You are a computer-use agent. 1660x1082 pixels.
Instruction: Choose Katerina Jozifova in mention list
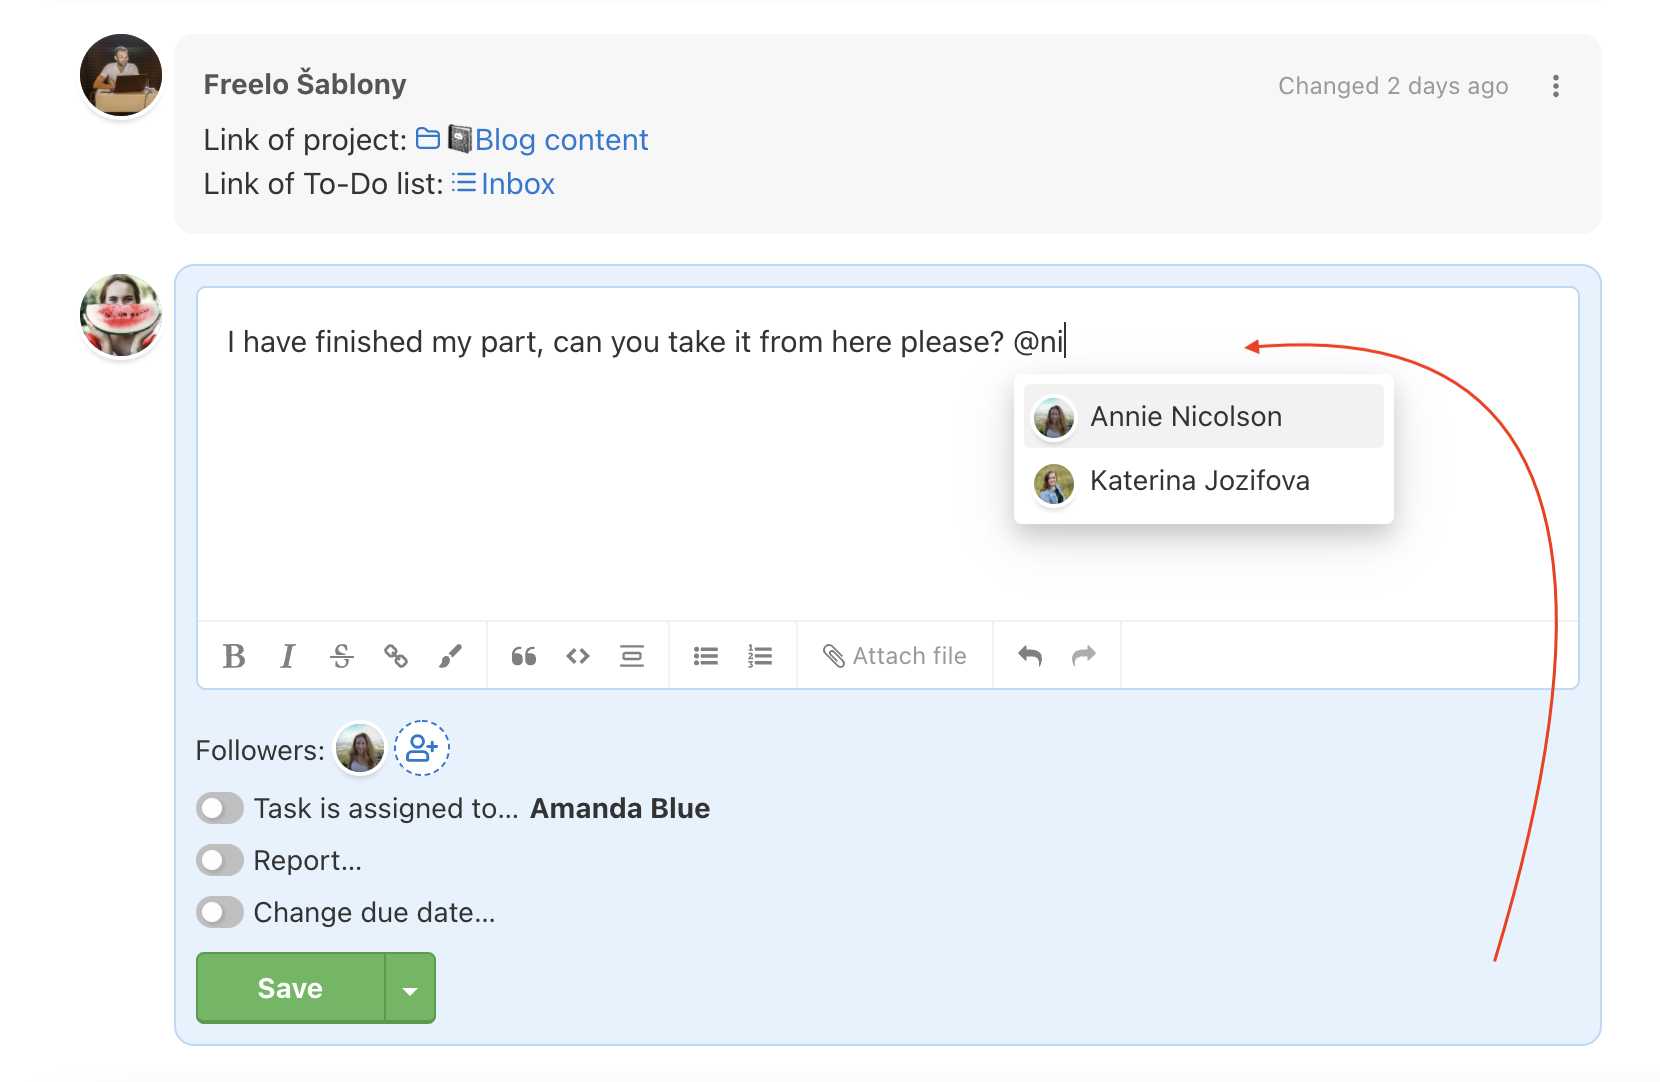click(1204, 481)
